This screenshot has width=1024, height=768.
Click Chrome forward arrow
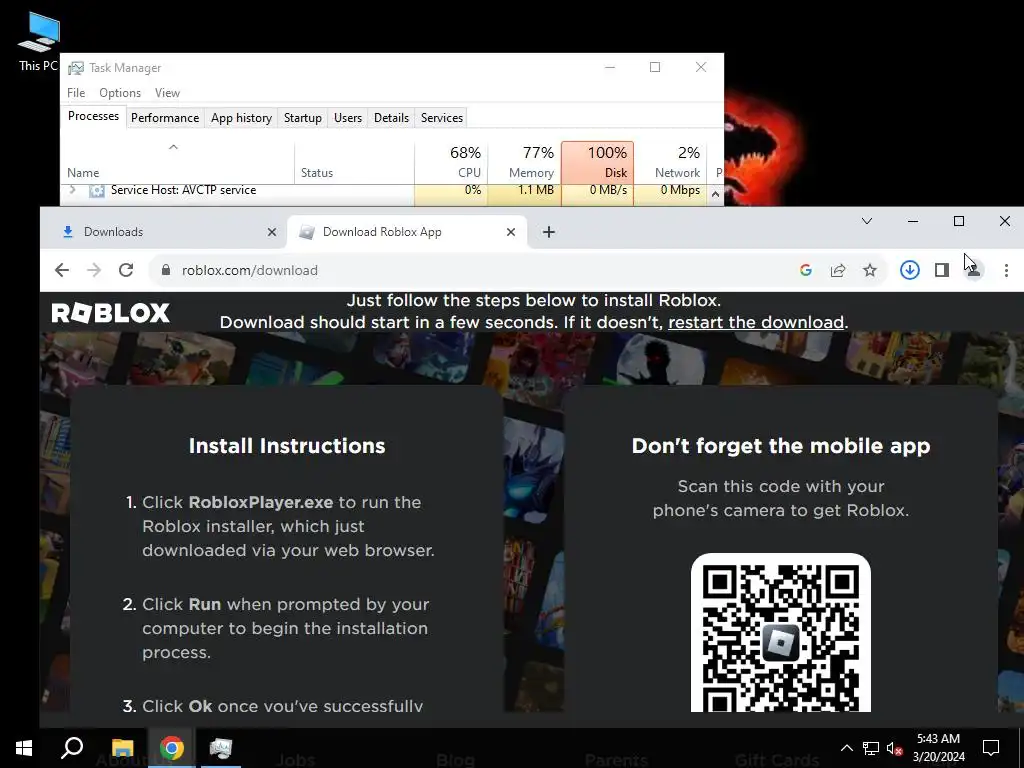(94, 270)
